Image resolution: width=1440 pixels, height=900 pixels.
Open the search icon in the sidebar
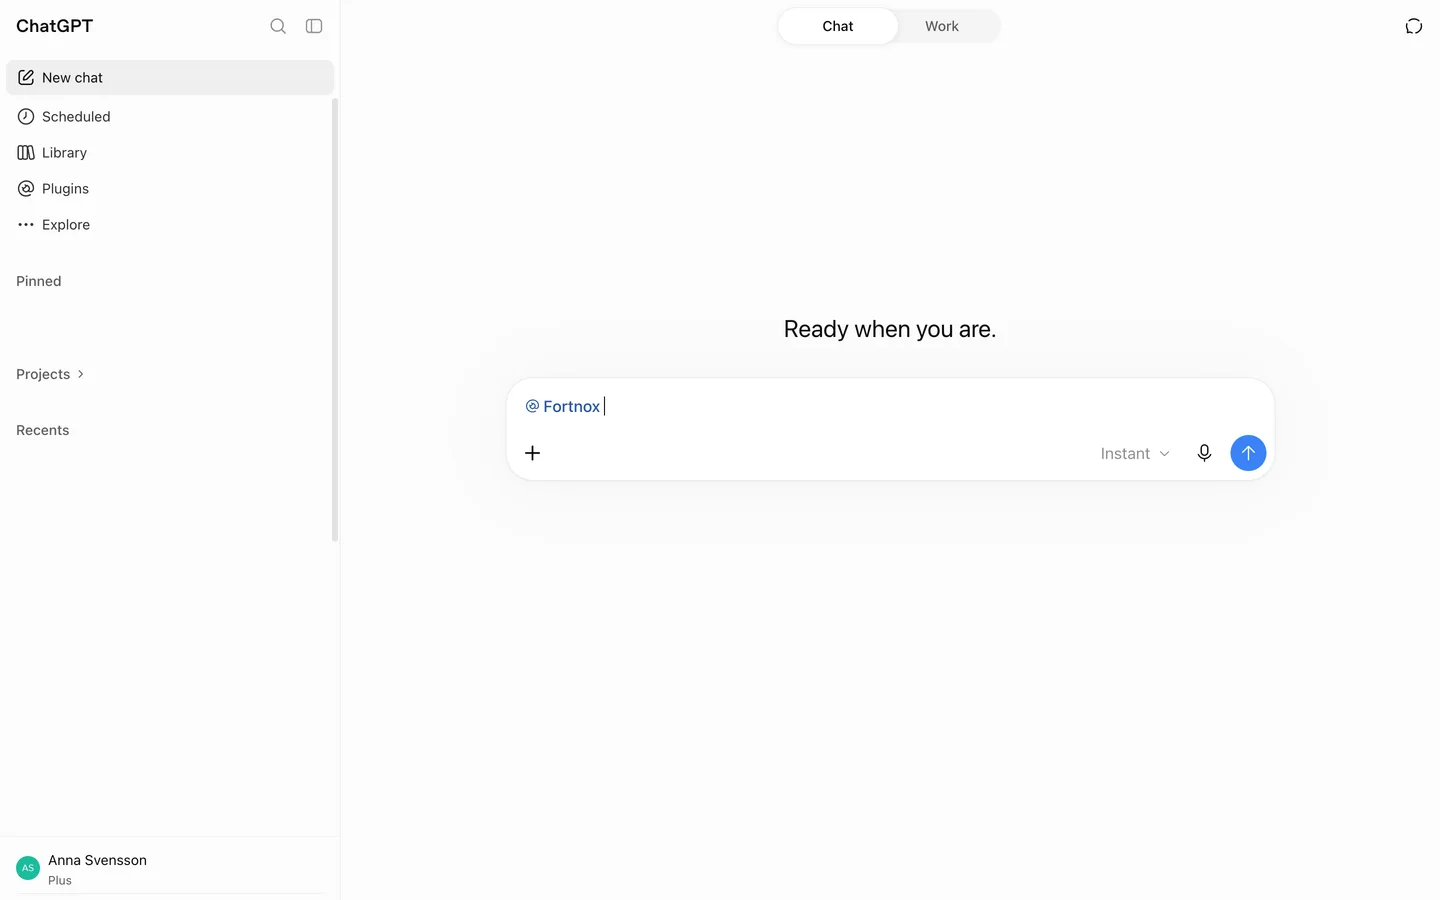278,26
